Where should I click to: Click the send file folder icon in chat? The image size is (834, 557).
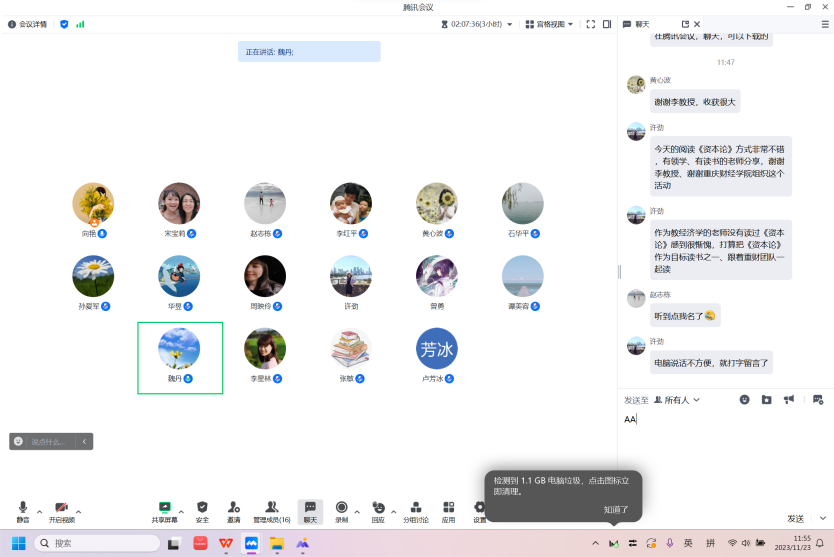[x=766, y=399]
